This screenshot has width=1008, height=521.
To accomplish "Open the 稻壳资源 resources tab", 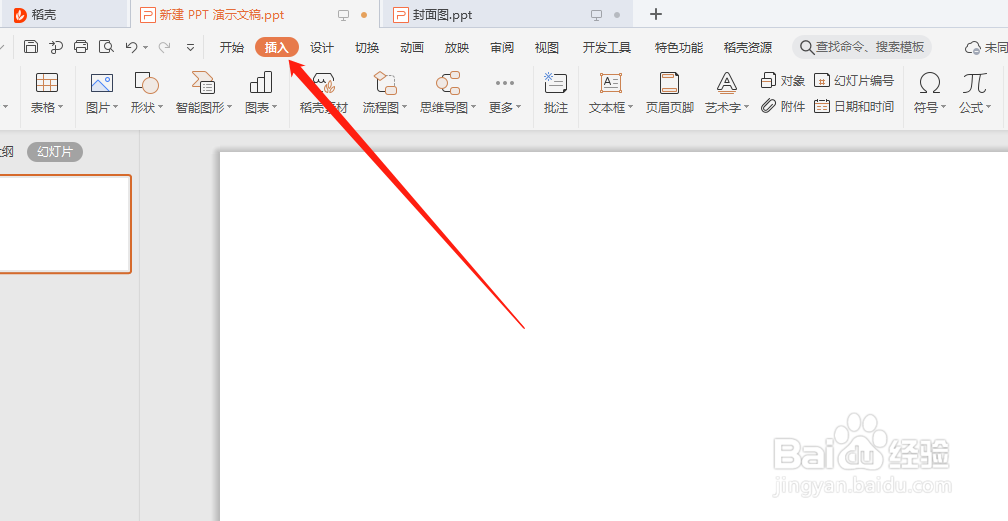I will coord(748,47).
